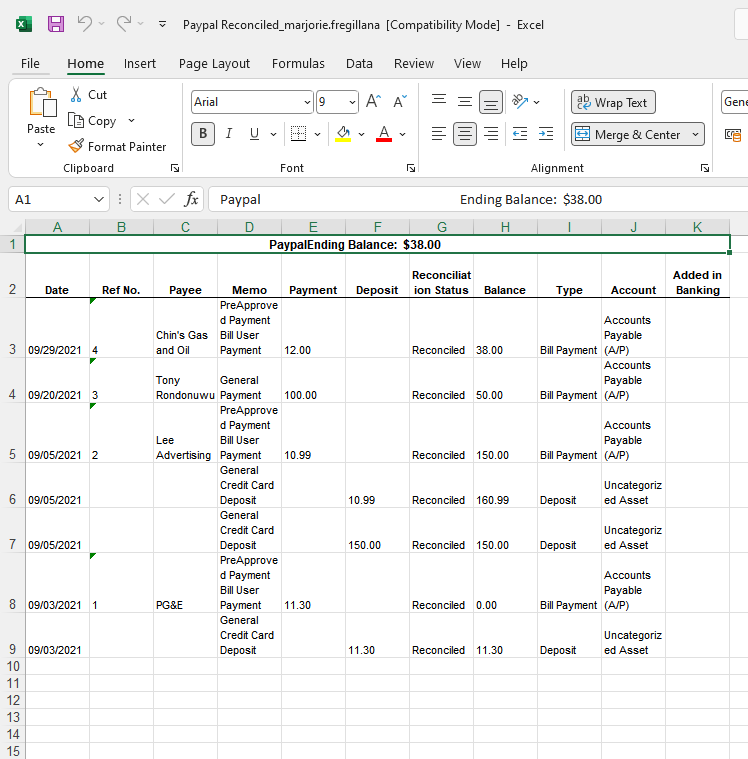This screenshot has height=759, width=748.
Task: Open the Copy dropdown arrow
Action: (x=131, y=121)
